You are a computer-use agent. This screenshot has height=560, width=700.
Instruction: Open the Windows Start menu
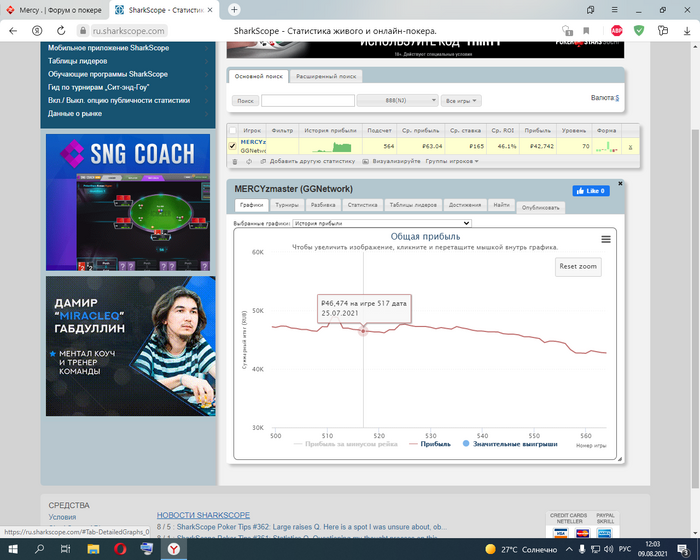pyautogui.click(x=13, y=549)
